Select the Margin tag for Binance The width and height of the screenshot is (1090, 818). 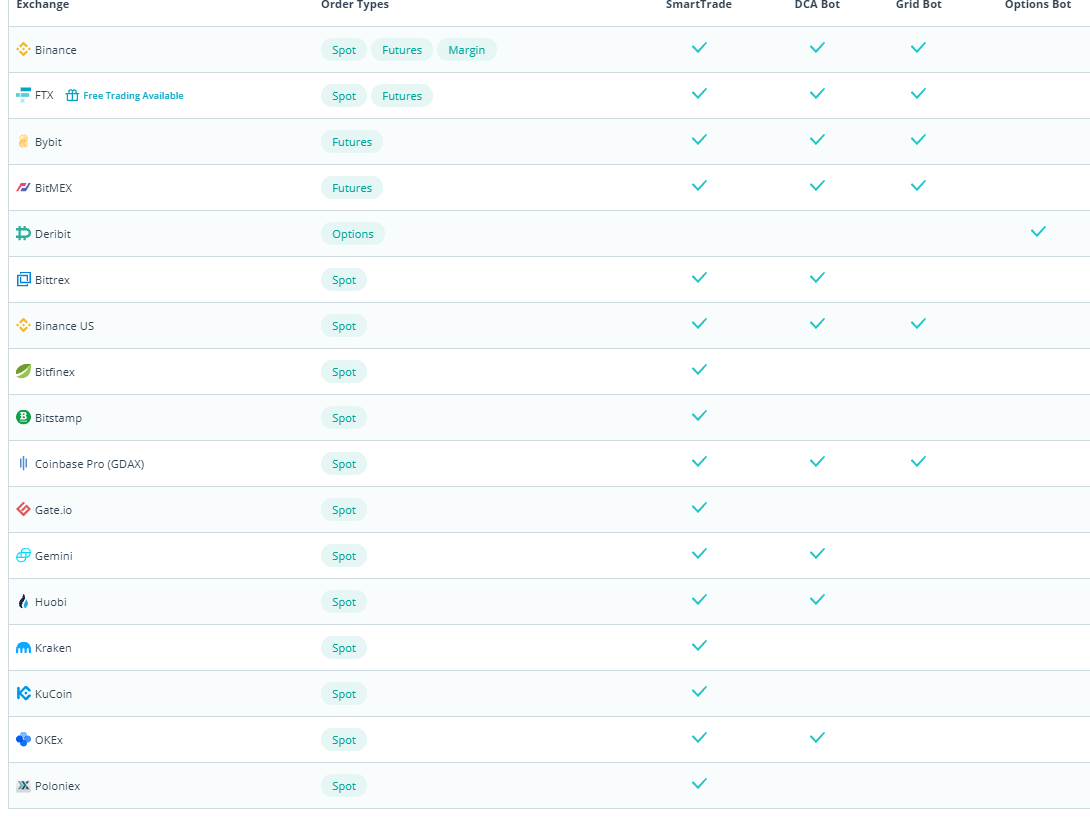click(x=466, y=50)
